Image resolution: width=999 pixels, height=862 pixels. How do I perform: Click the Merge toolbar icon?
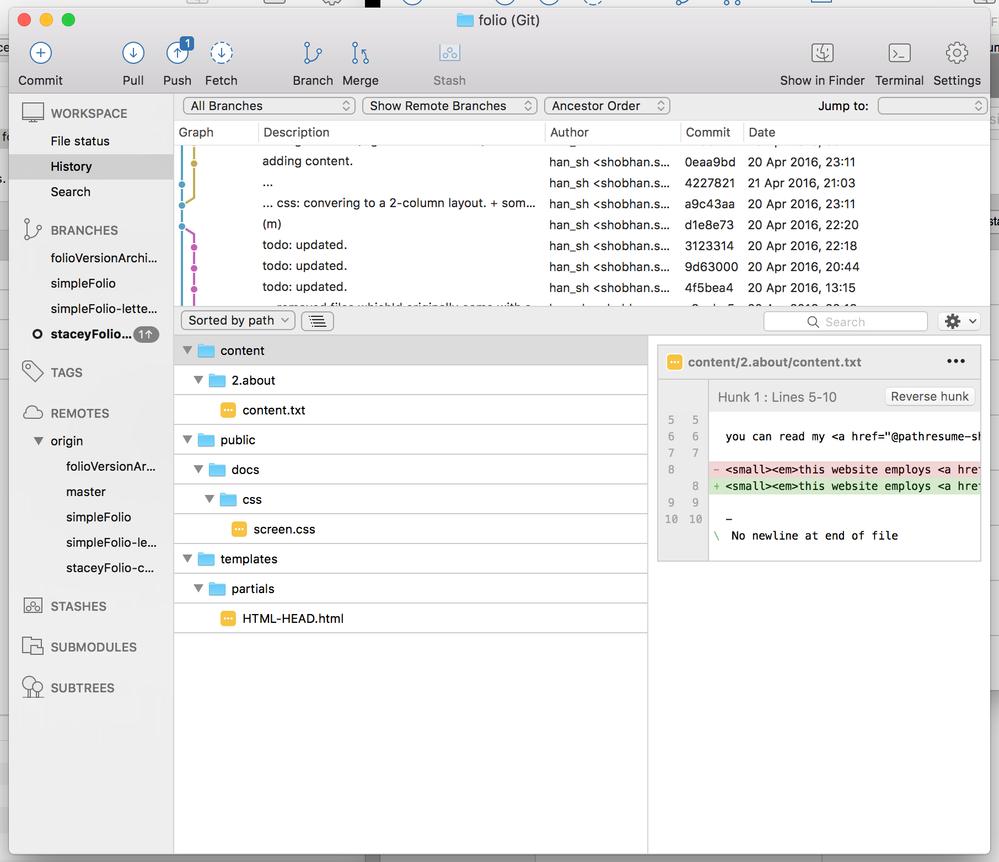(360, 54)
